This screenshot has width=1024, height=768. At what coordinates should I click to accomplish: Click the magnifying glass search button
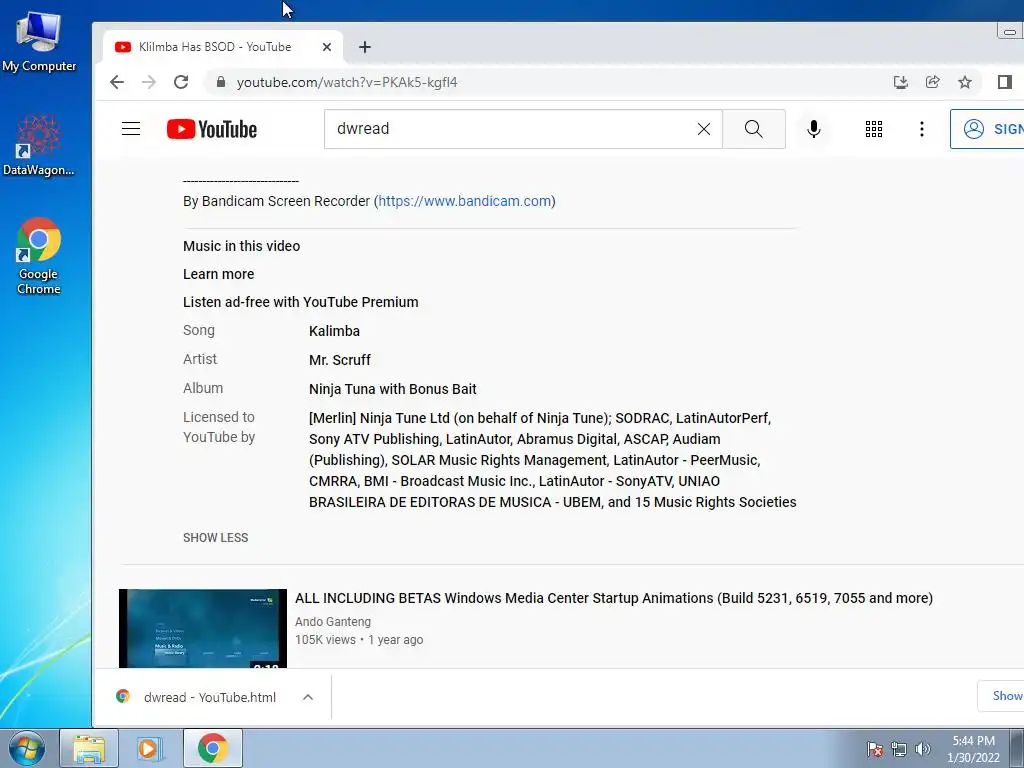click(x=754, y=129)
